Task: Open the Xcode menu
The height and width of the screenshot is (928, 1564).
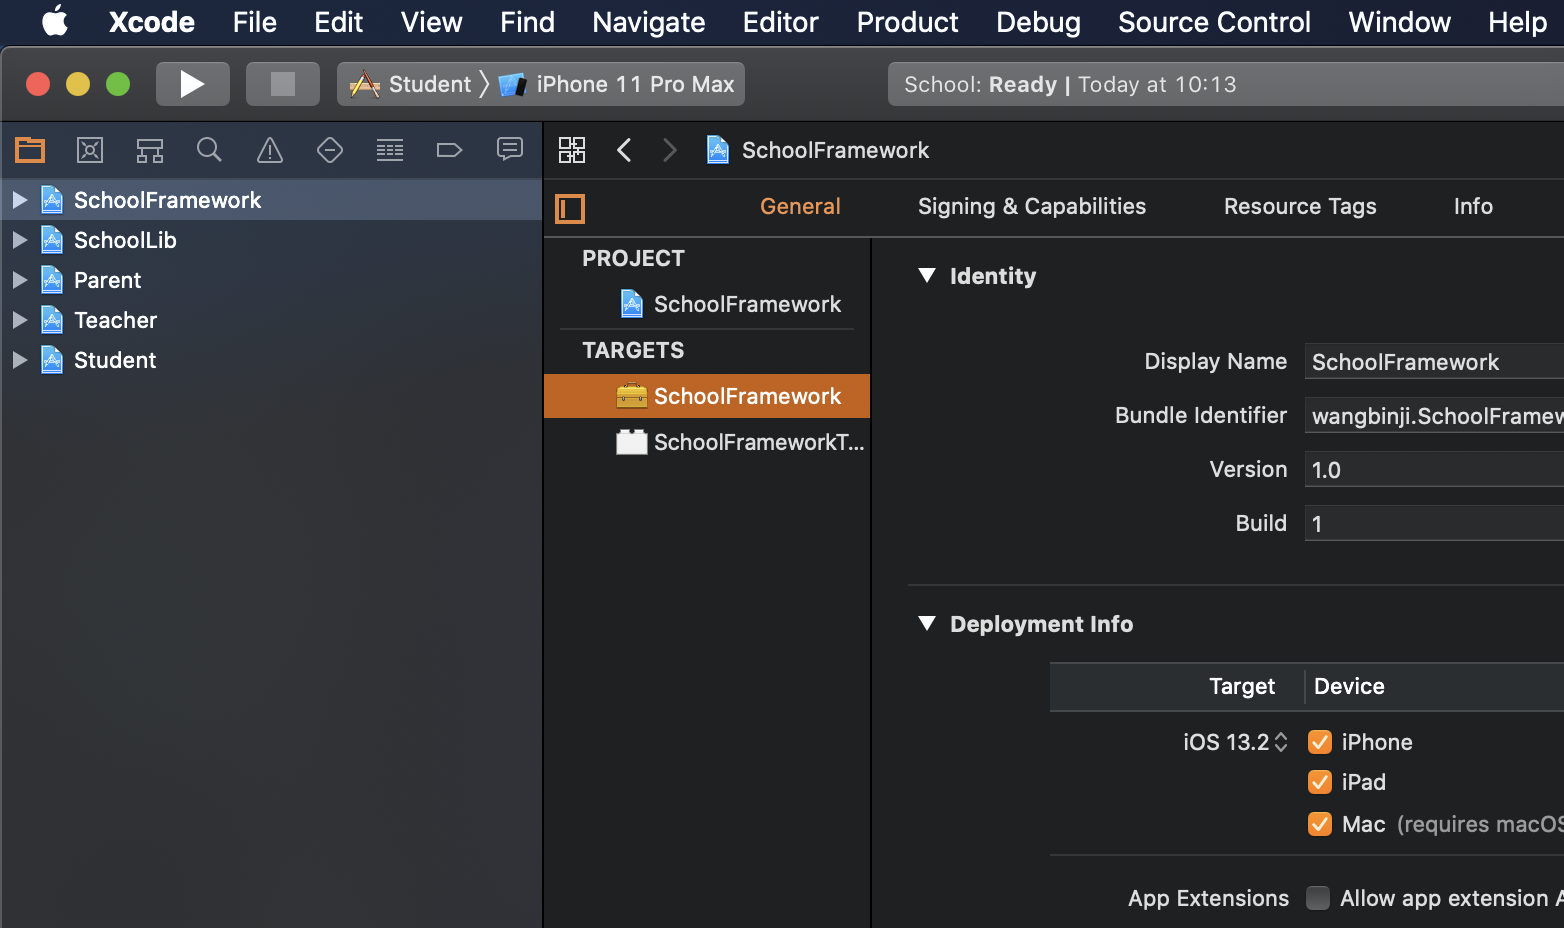Action: (152, 22)
